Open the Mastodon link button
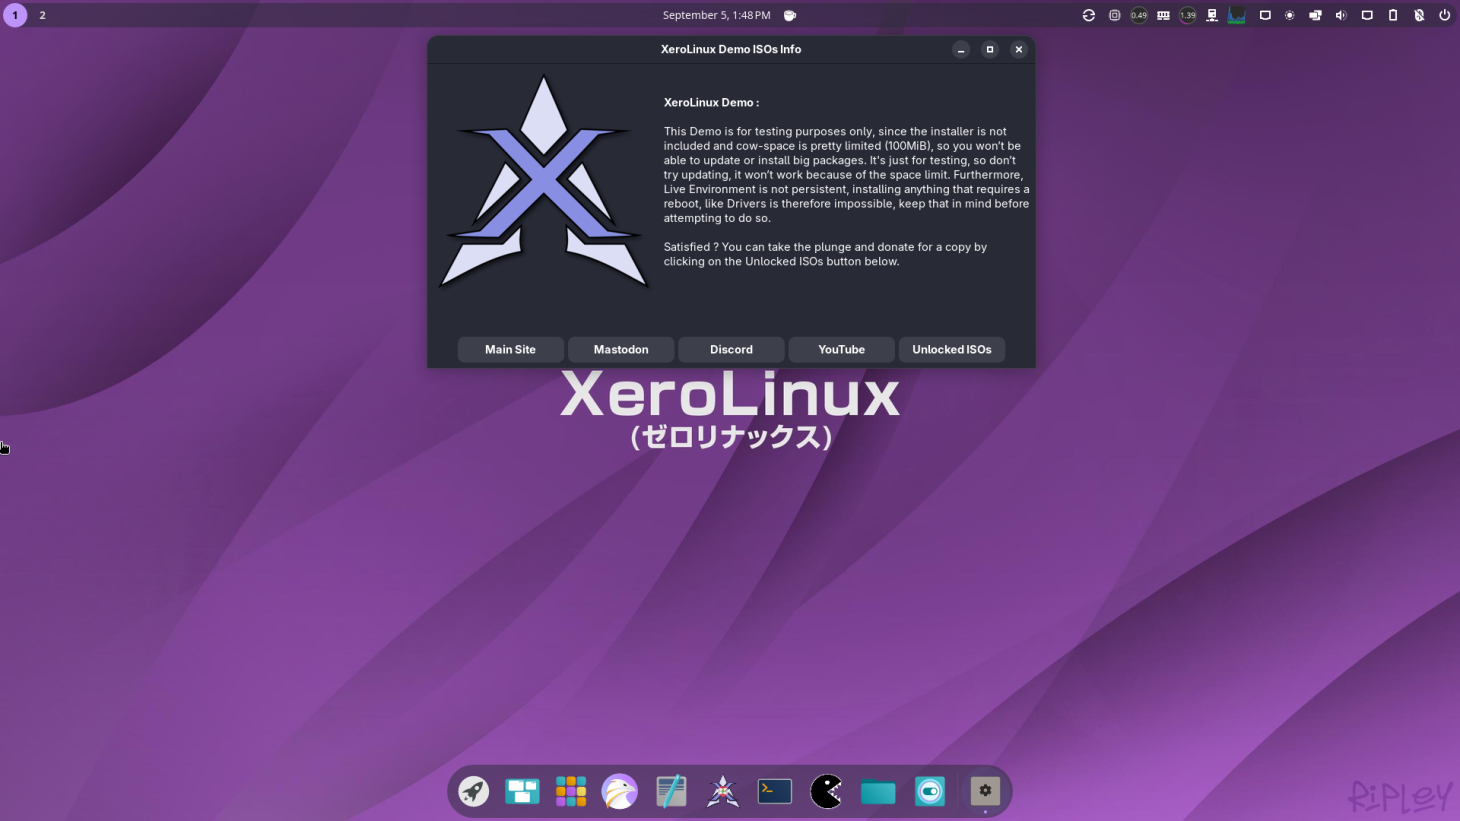The width and height of the screenshot is (1460, 821). tap(620, 349)
